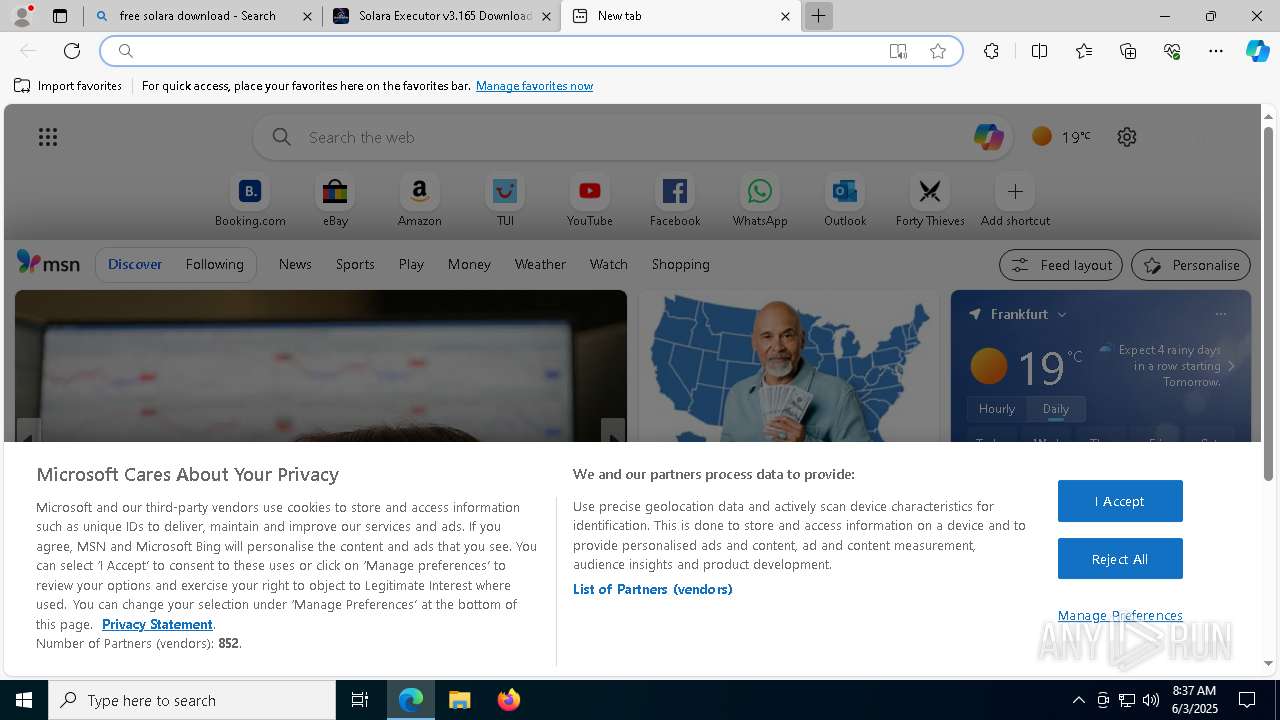Open WhatsApp shortcut
This screenshot has width=1280, height=720.
[x=760, y=201]
